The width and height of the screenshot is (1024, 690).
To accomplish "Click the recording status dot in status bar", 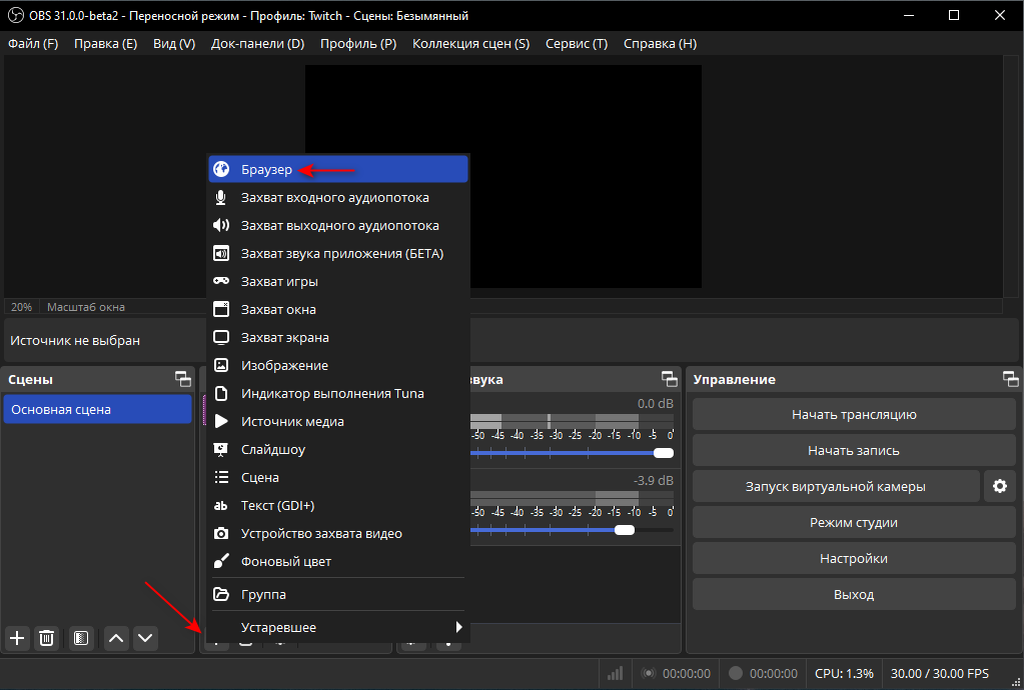I will point(735,673).
